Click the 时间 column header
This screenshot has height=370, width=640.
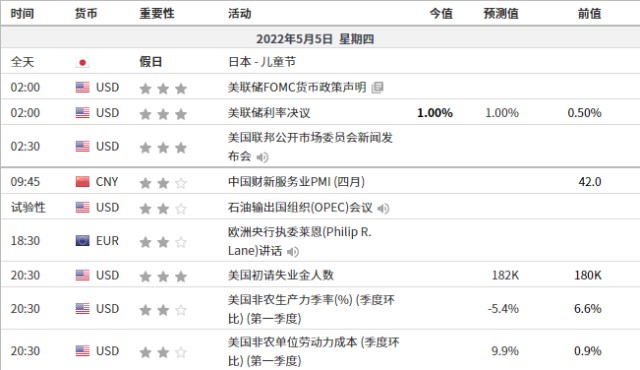(22, 13)
